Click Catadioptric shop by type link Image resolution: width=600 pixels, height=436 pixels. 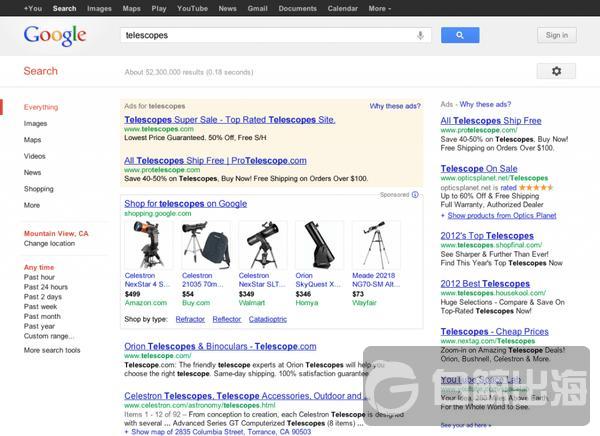point(268,319)
